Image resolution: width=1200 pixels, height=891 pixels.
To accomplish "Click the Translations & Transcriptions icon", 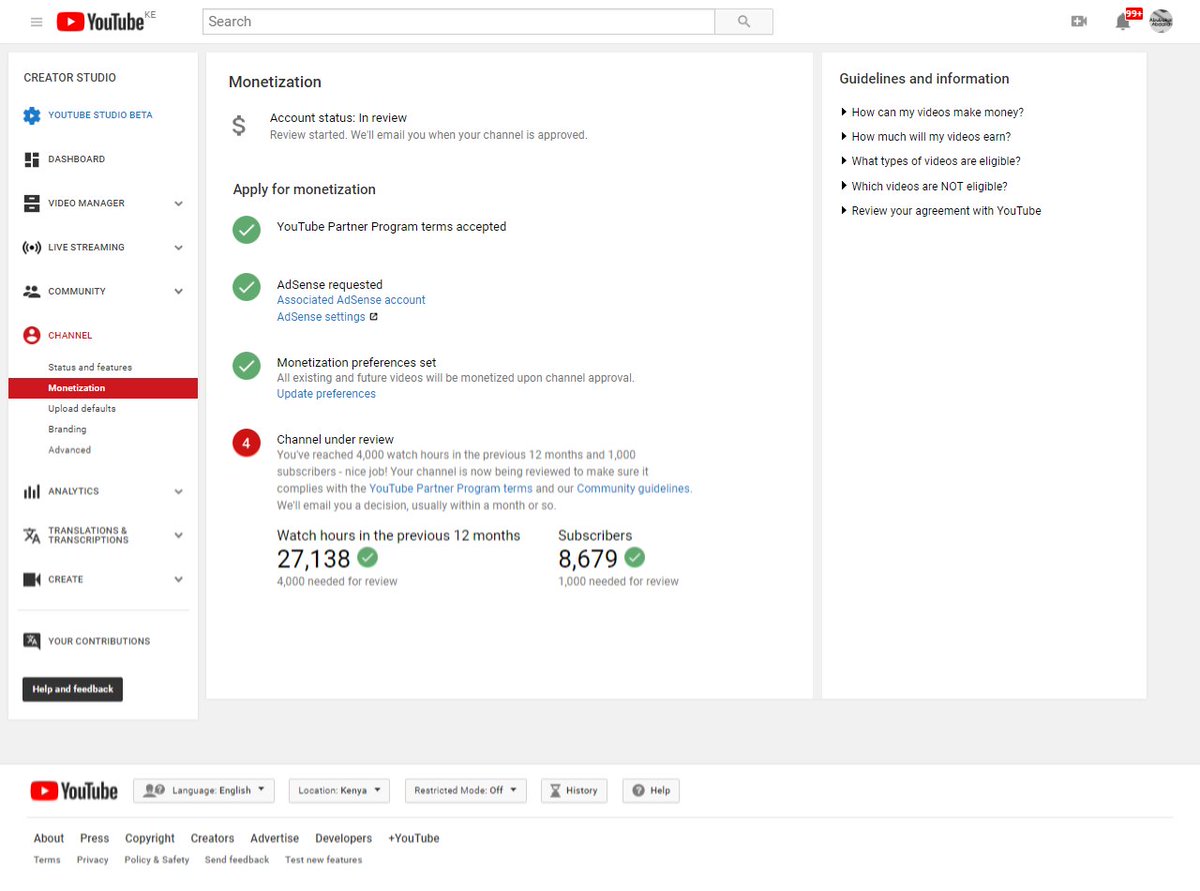I will click(x=32, y=535).
